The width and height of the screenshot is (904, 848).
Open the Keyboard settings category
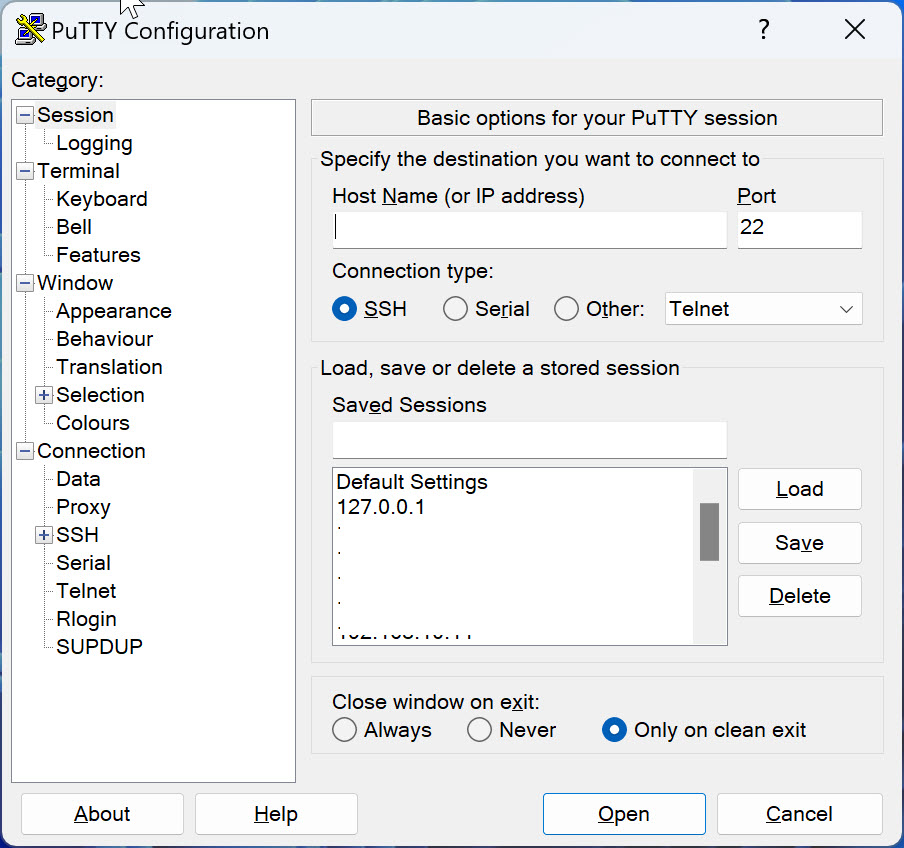(102, 199)
